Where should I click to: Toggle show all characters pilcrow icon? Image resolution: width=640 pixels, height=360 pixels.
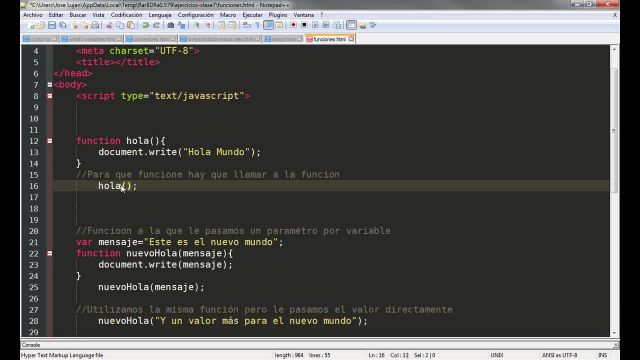point(258,25)
